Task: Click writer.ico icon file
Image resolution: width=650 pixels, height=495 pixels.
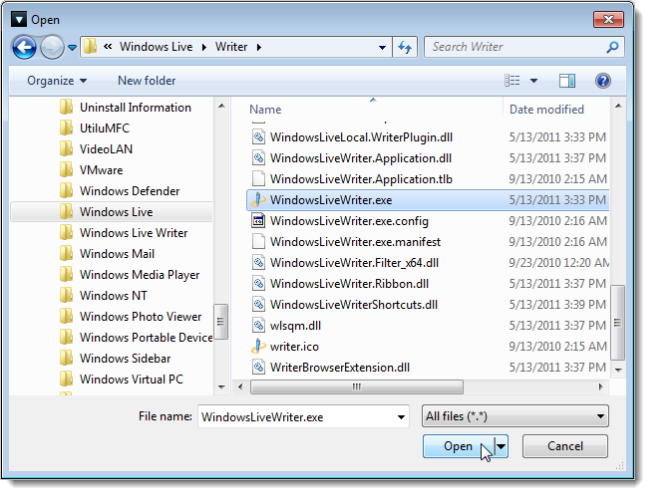Action: 259,347
